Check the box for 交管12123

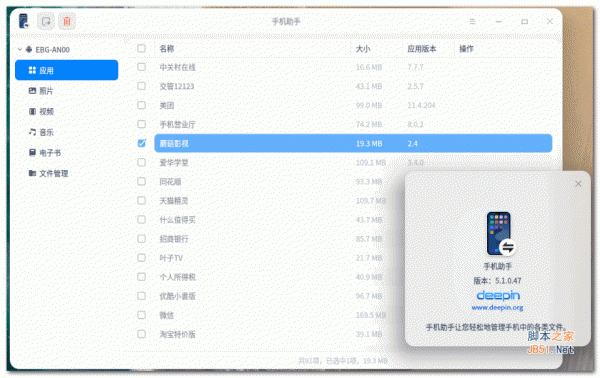tap(142, 86)
